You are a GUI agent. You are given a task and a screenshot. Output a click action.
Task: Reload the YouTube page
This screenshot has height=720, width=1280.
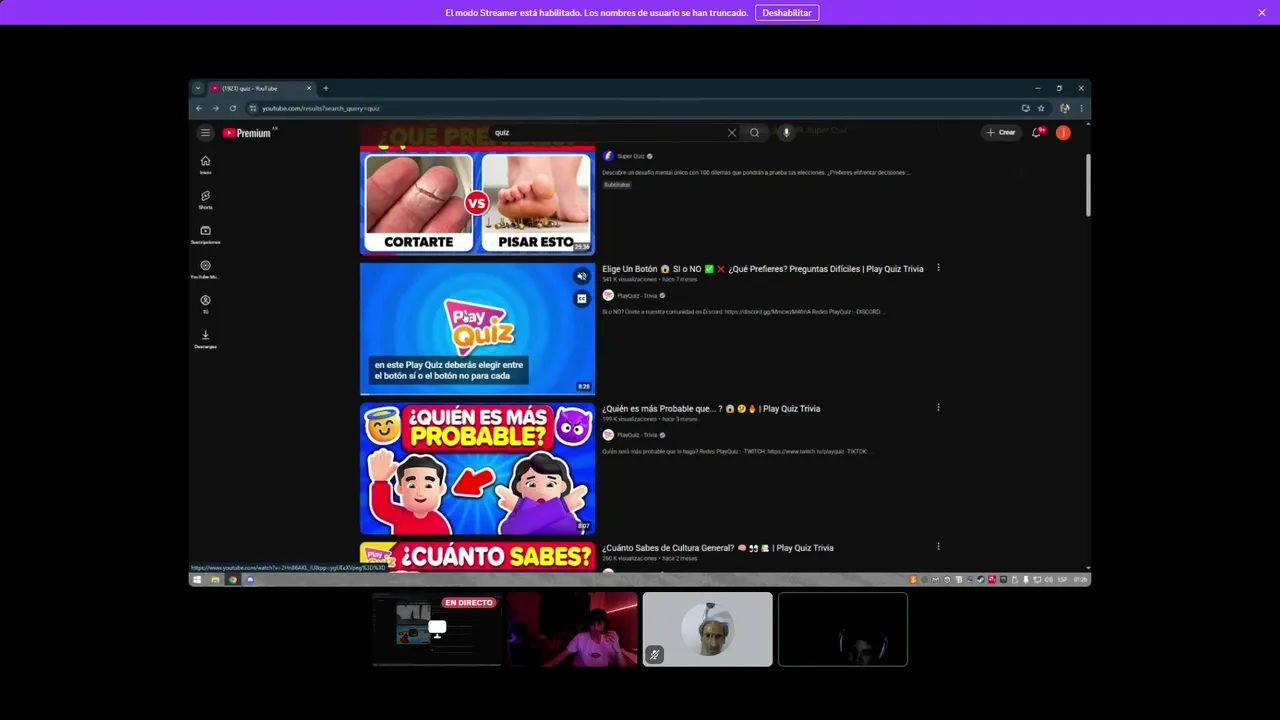(x=232, y=108)
